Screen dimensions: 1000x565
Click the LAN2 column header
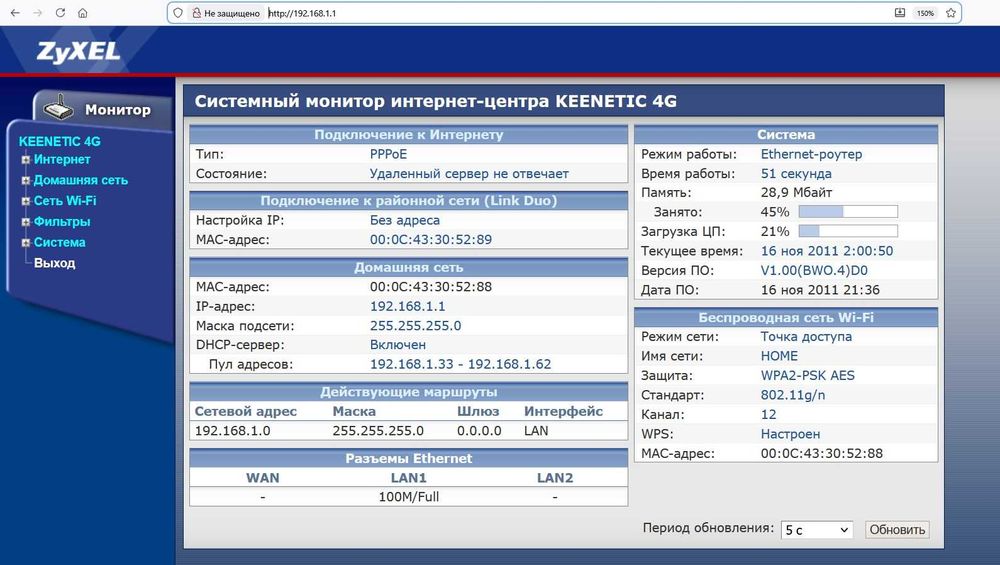555,478
